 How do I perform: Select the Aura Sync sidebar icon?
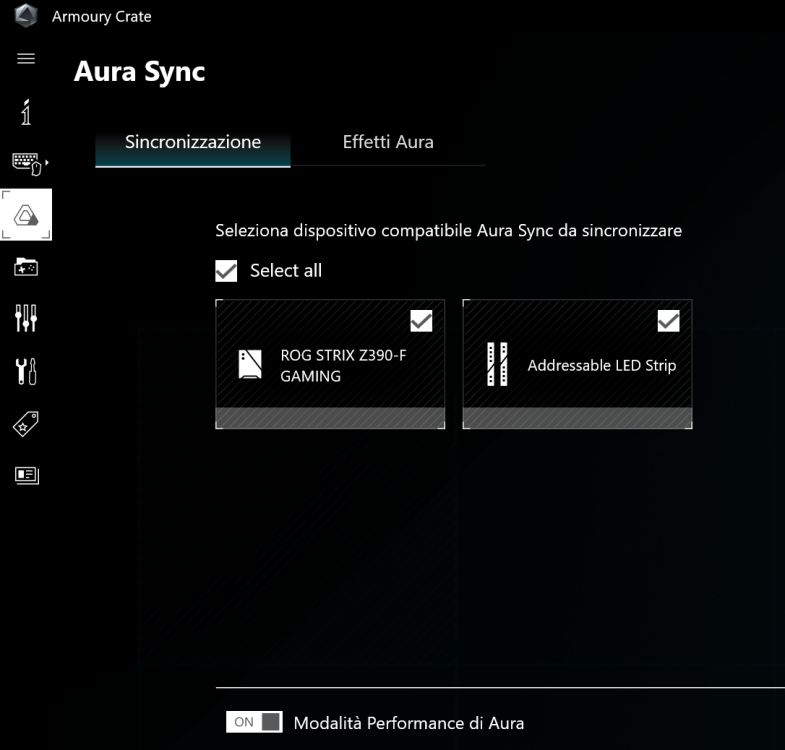pos(26,215)
